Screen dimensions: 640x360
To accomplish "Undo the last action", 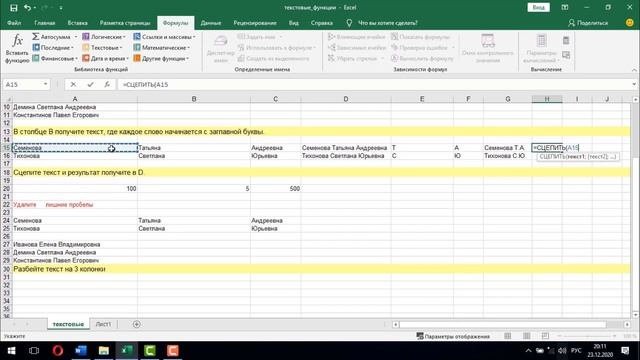I will click(x=27, y=7).
